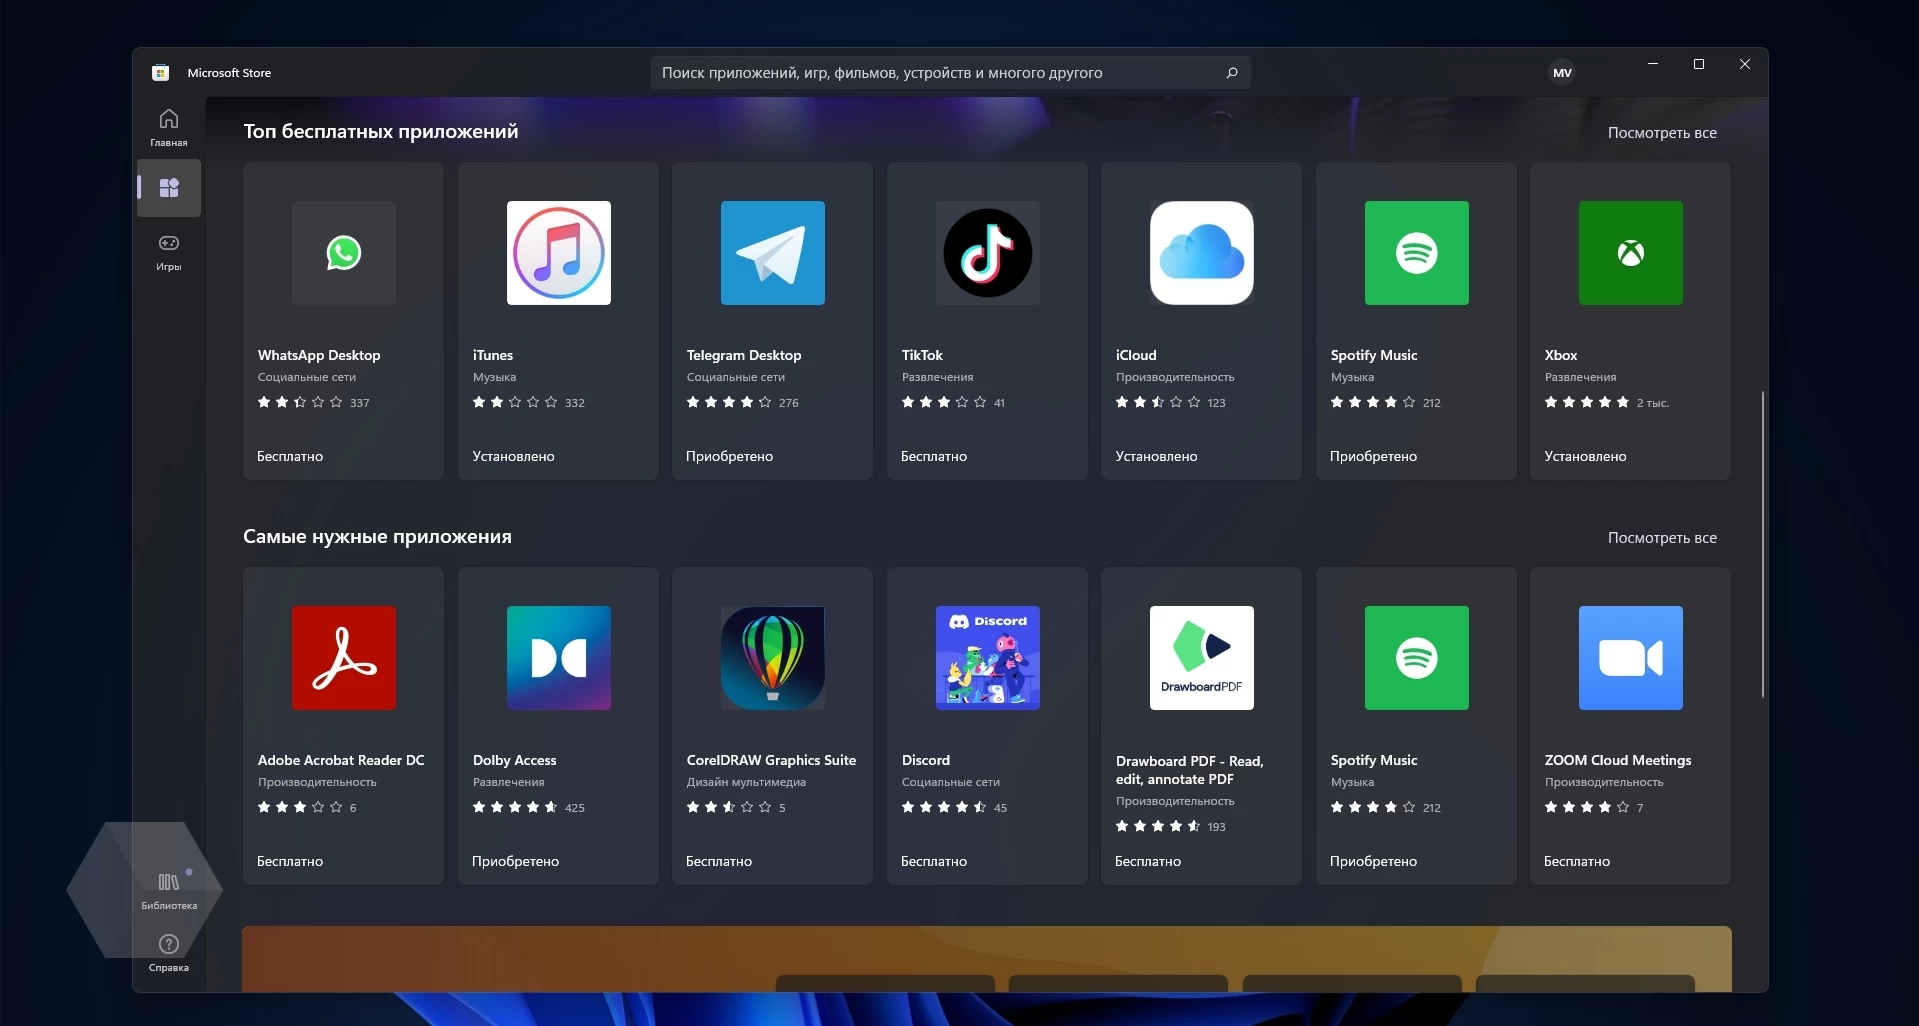Click the WhatsApp Desktop title text

pyautogui.click(x=319, y=355)
